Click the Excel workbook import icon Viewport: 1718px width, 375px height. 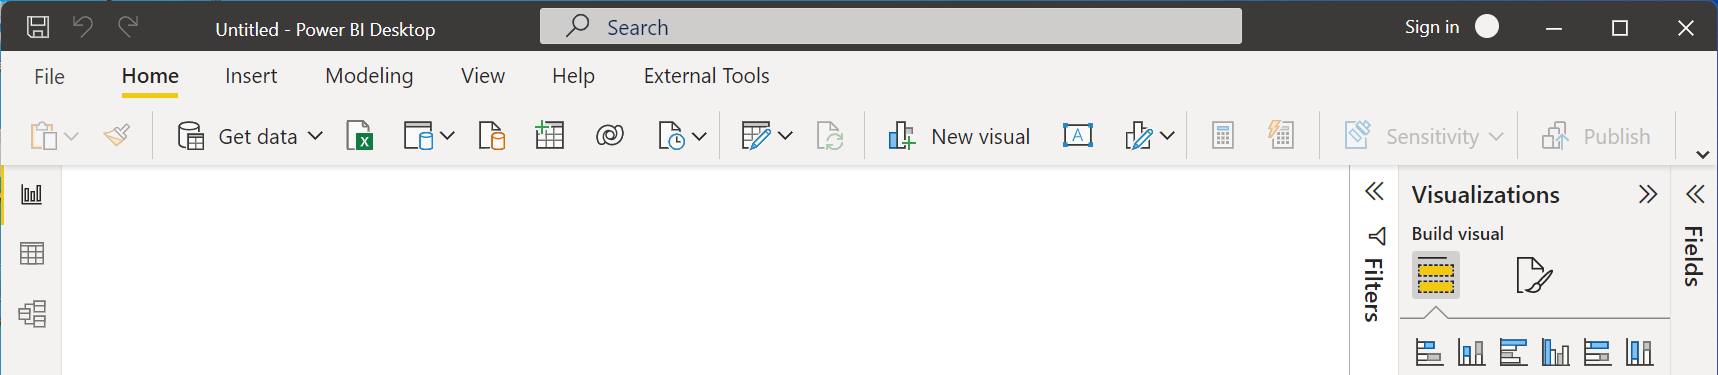(359, 136)
